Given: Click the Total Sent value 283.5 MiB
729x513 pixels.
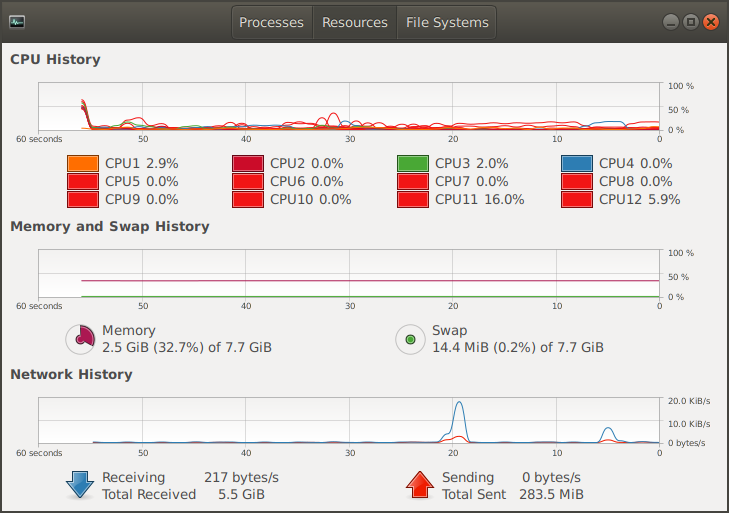Looking at the screenshot, I should tap(551, 494).
